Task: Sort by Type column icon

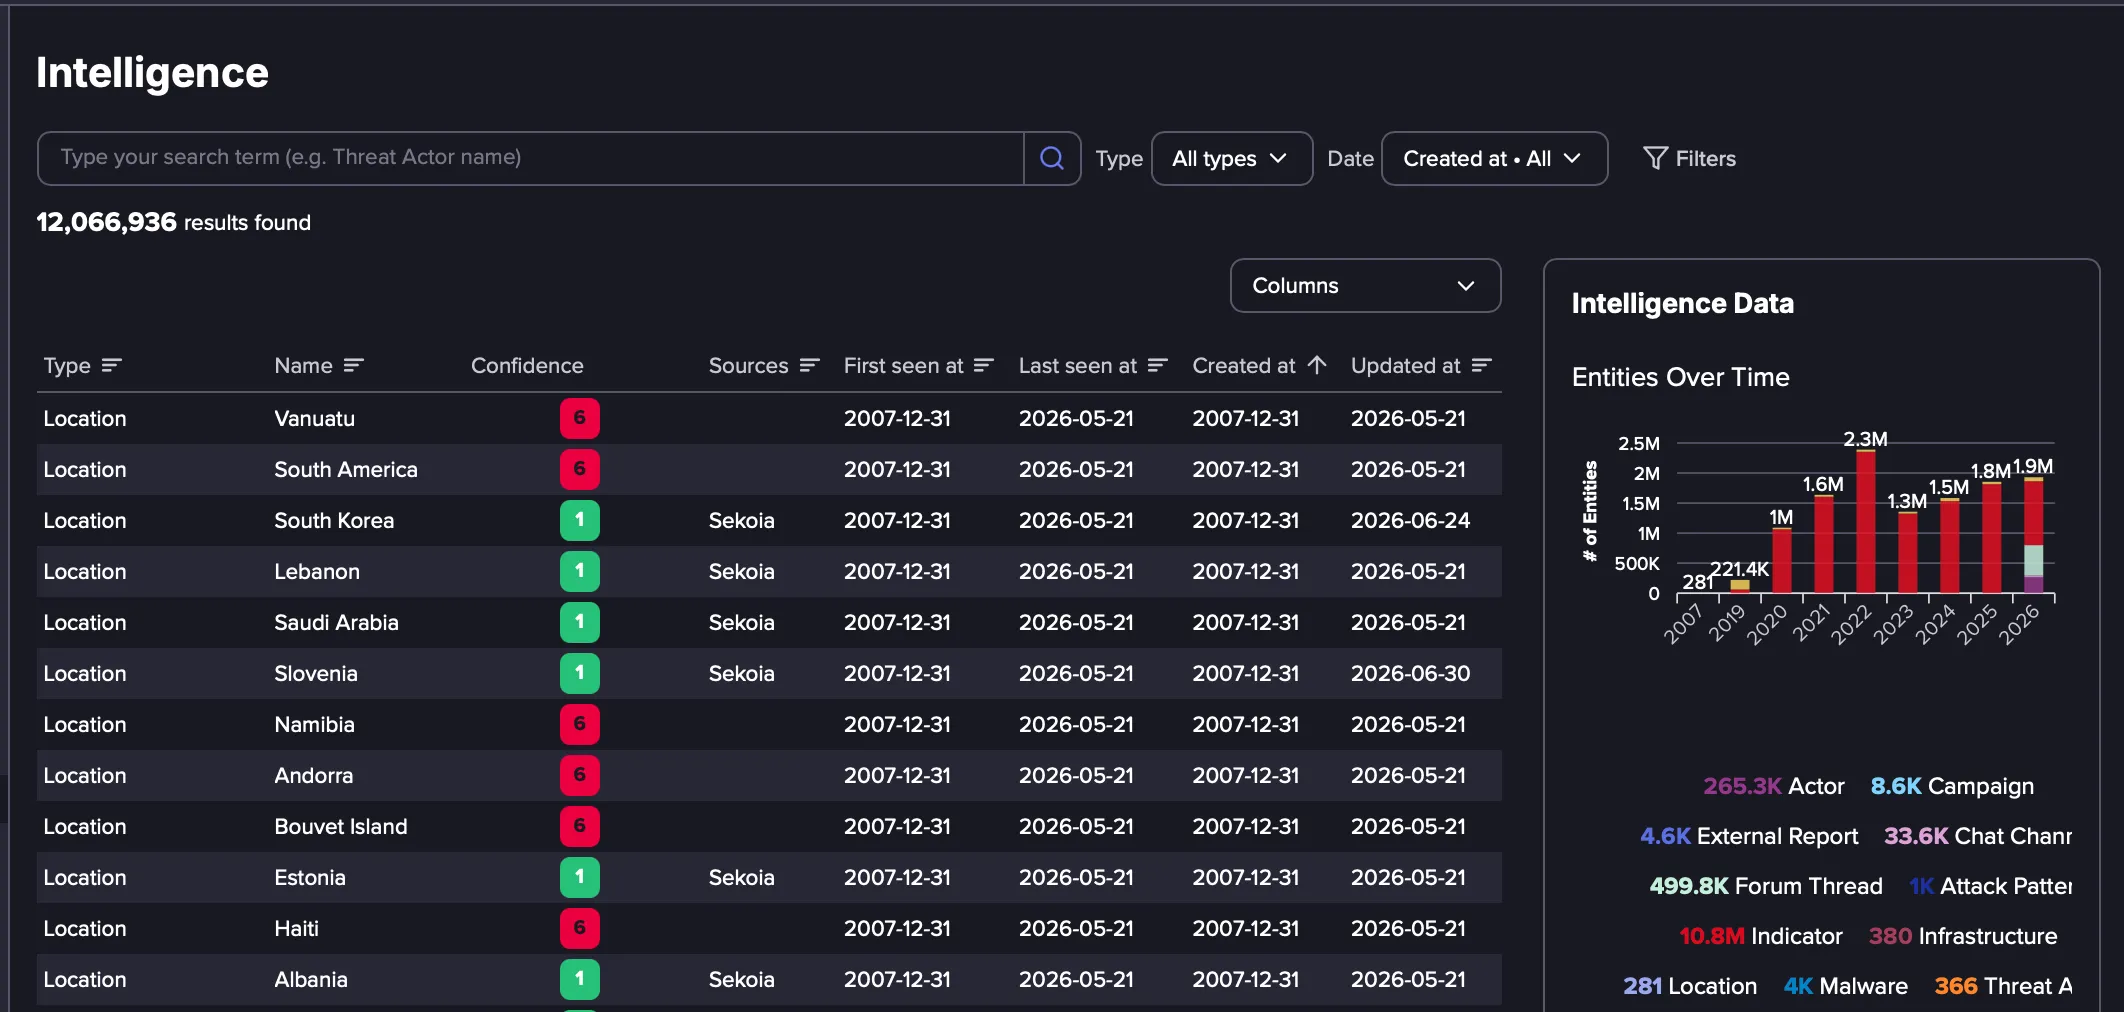Action: click(x=111, y=366)
